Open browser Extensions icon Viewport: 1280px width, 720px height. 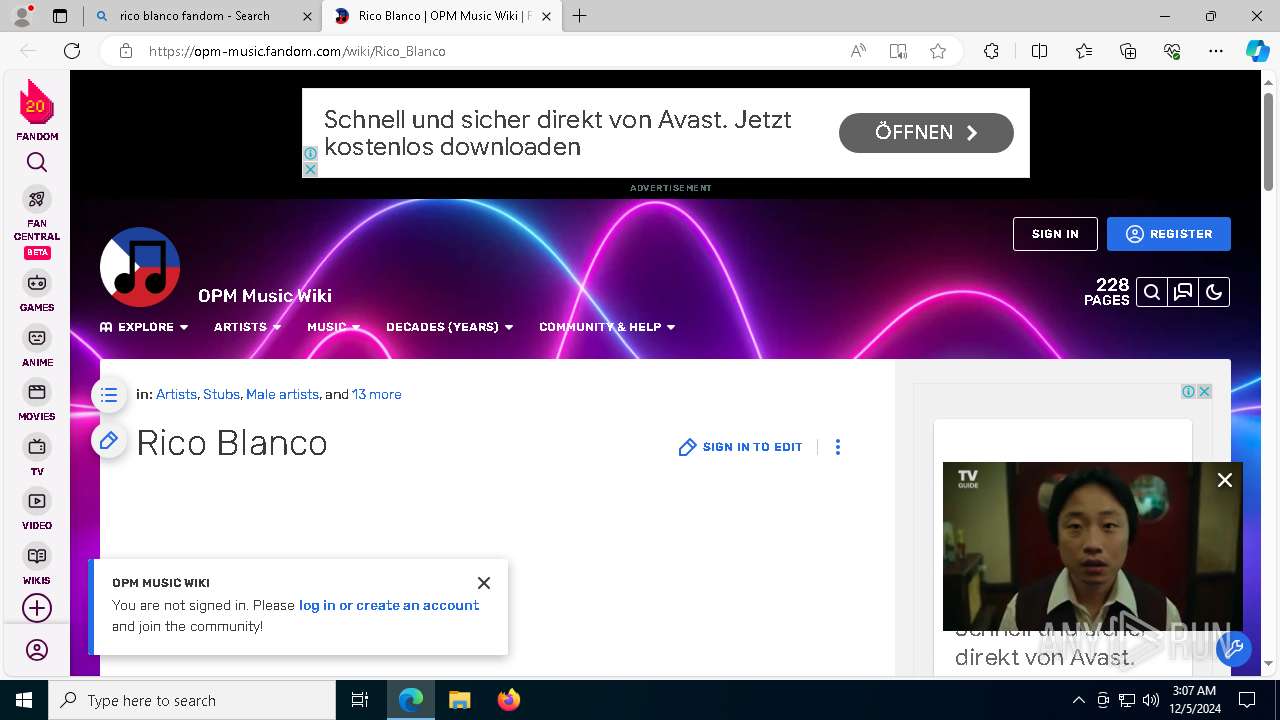(991, 51)
